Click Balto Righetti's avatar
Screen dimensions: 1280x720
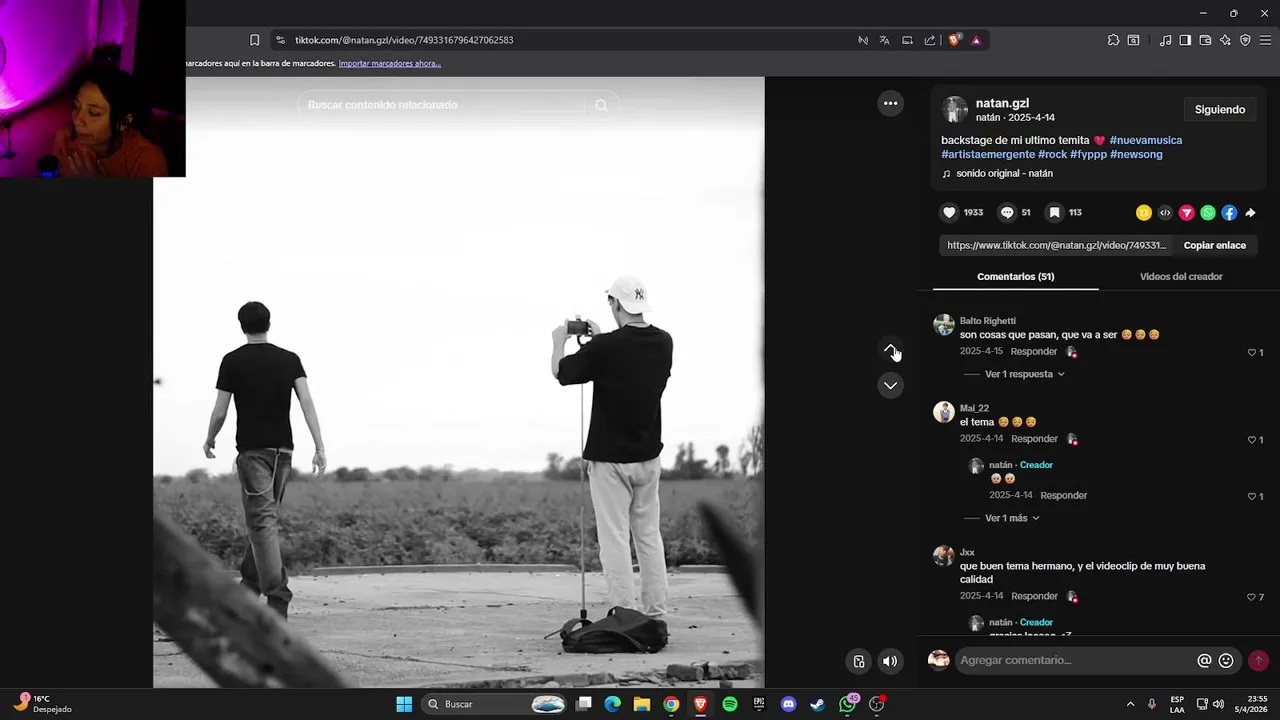(x=944, y=325)
